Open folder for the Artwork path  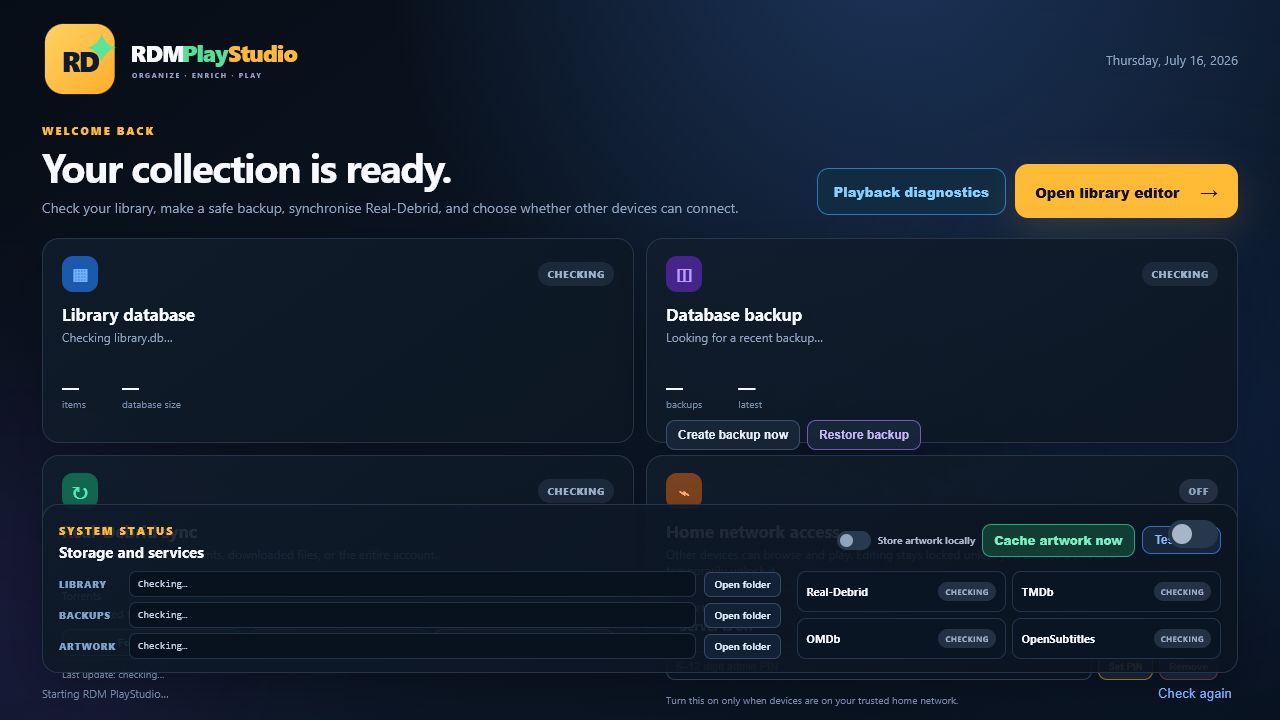point(742,647)
